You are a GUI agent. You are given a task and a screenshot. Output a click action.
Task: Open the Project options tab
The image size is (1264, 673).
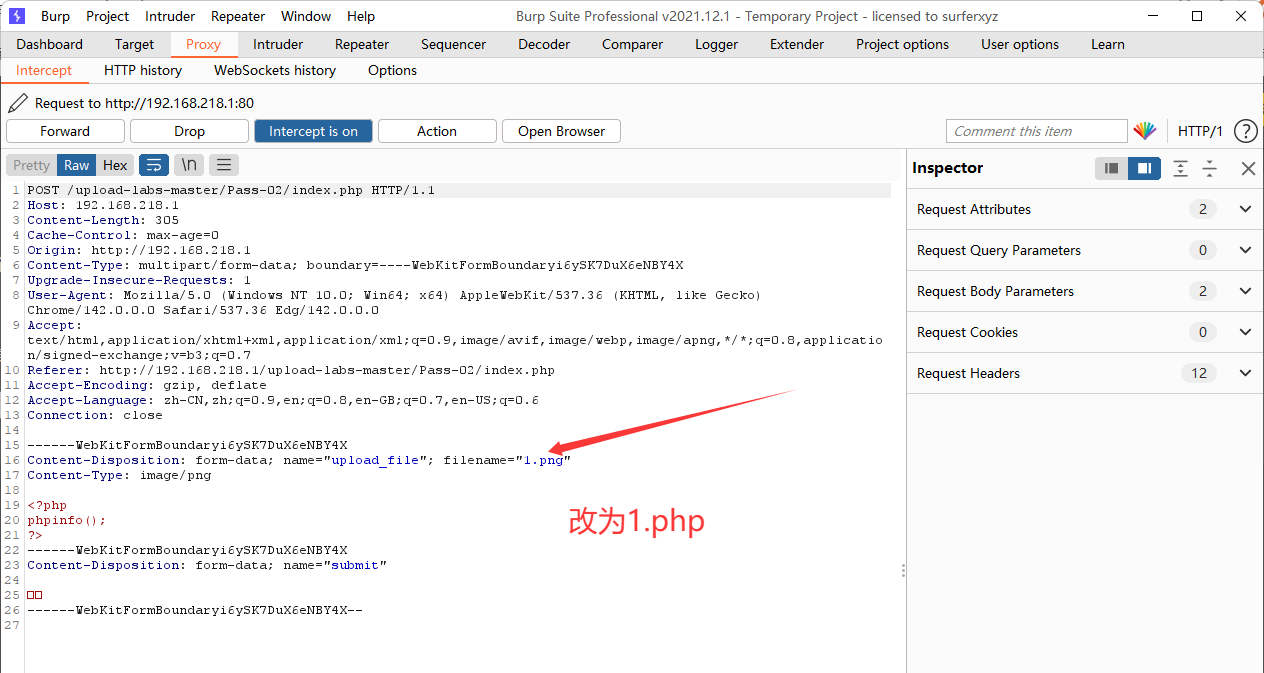[902, 44]
